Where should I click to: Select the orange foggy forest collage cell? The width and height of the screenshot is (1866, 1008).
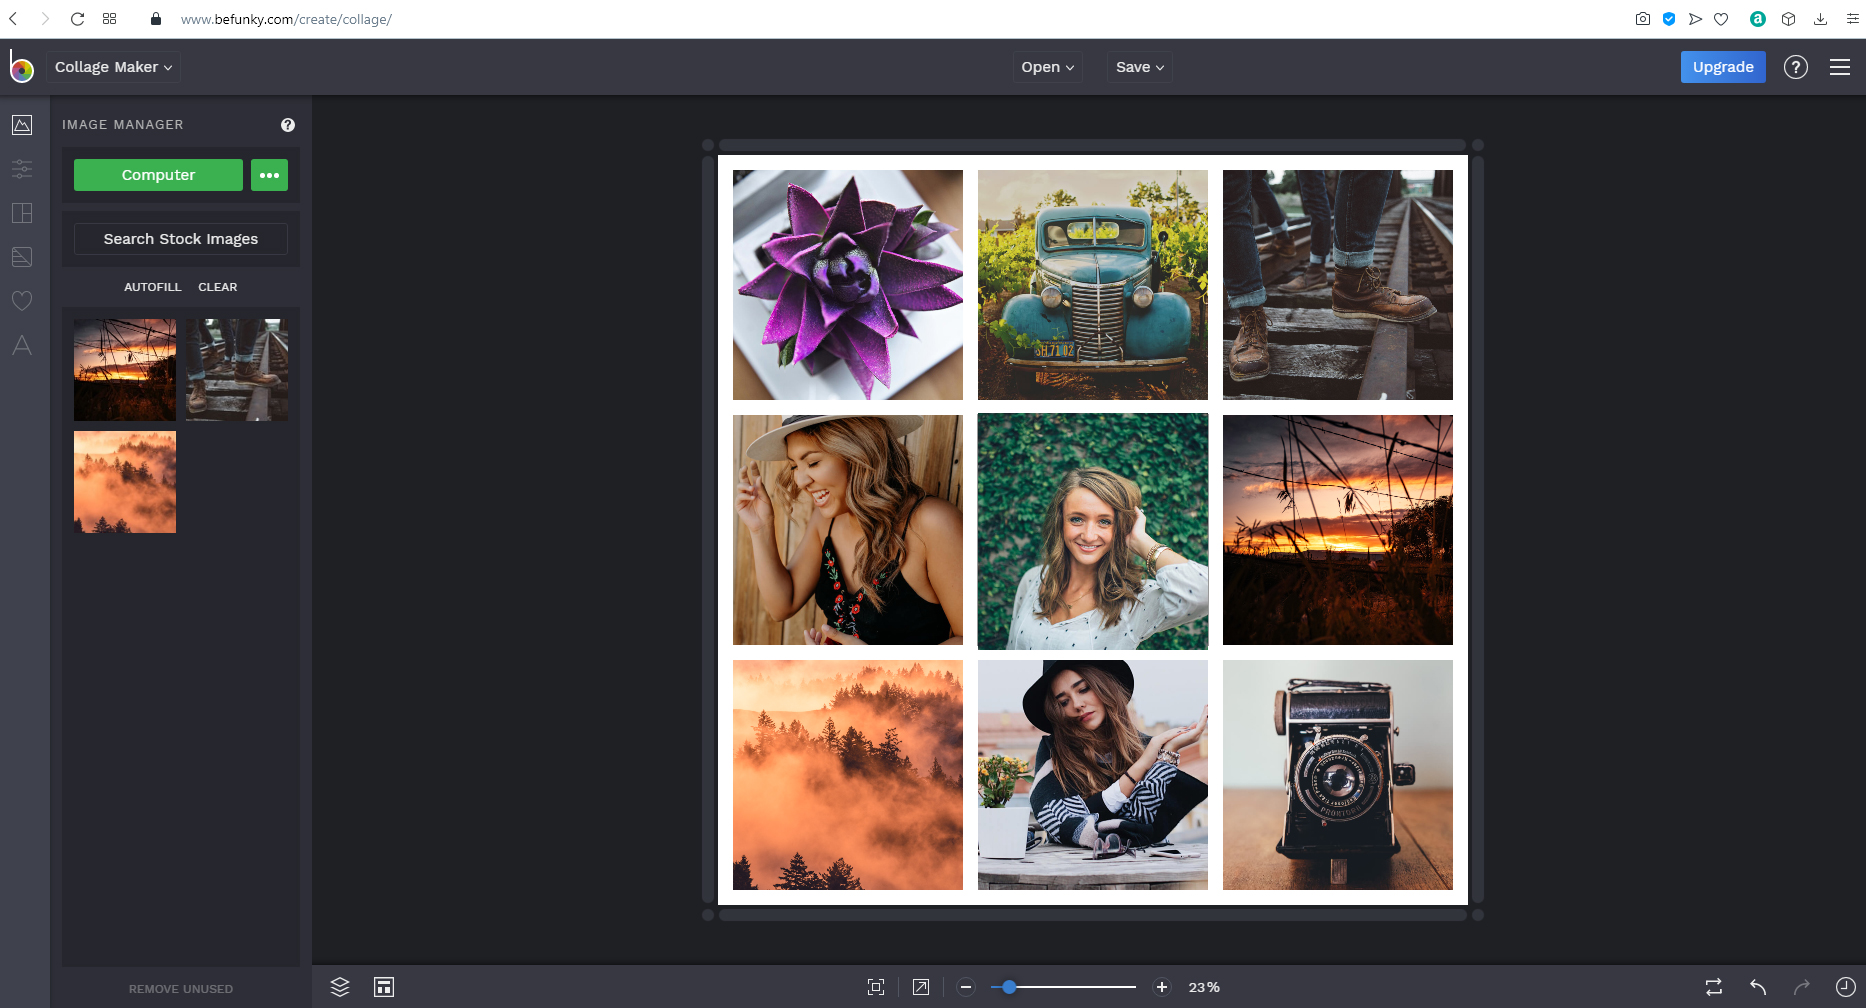point(848,775)
